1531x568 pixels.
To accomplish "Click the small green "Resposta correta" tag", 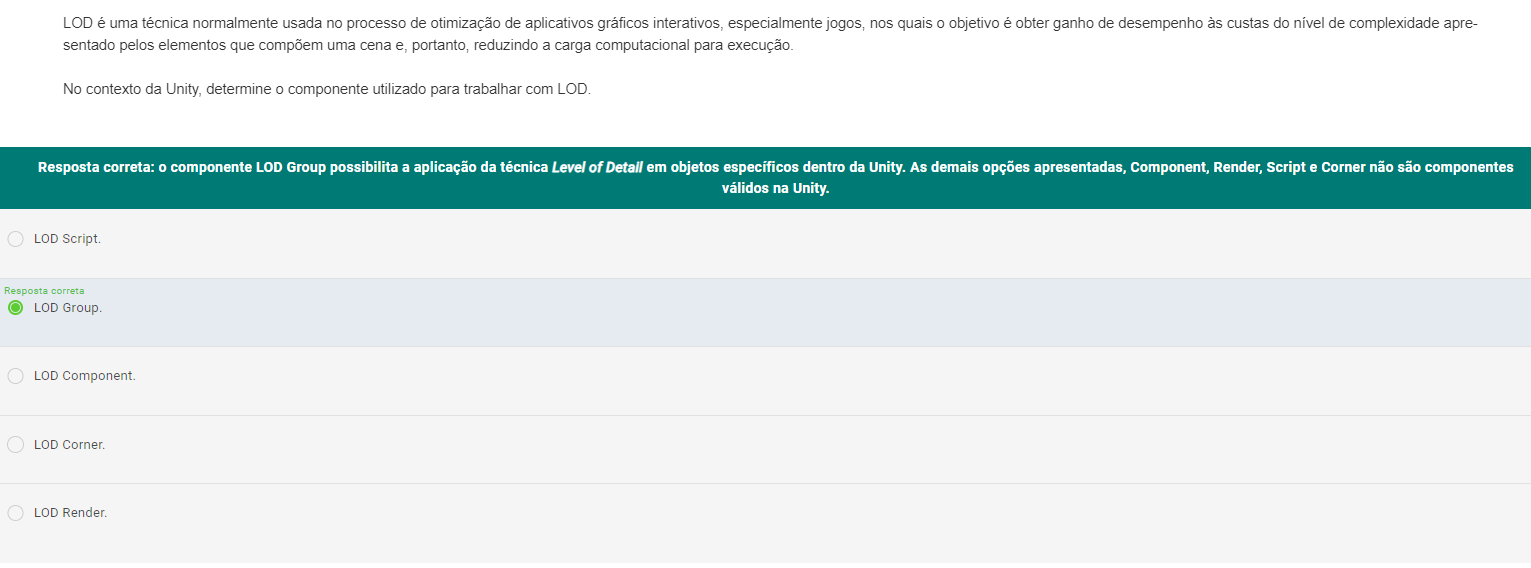I will pyautogui.click(x=44, y=291).
